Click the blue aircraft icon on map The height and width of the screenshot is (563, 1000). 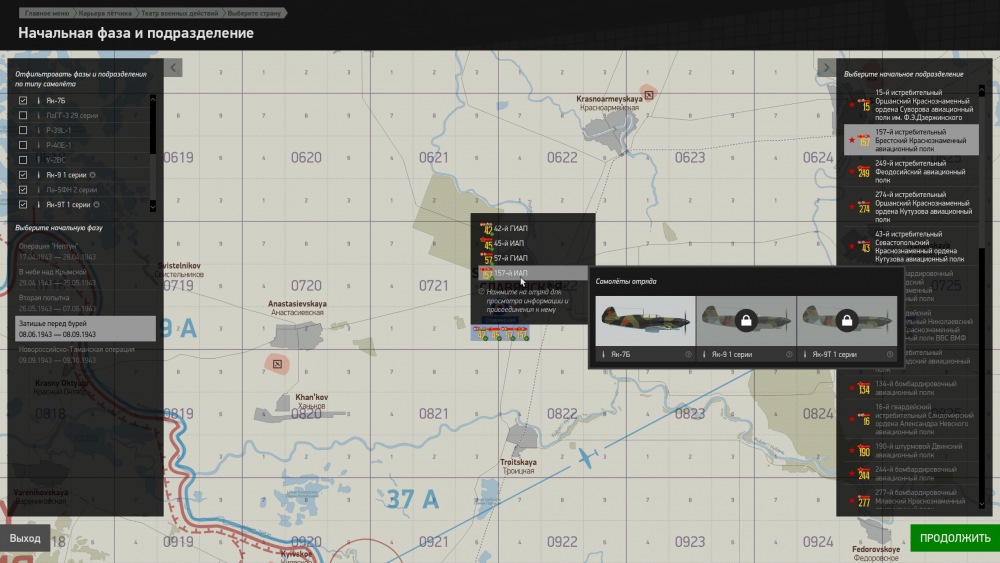click(587, 457)
